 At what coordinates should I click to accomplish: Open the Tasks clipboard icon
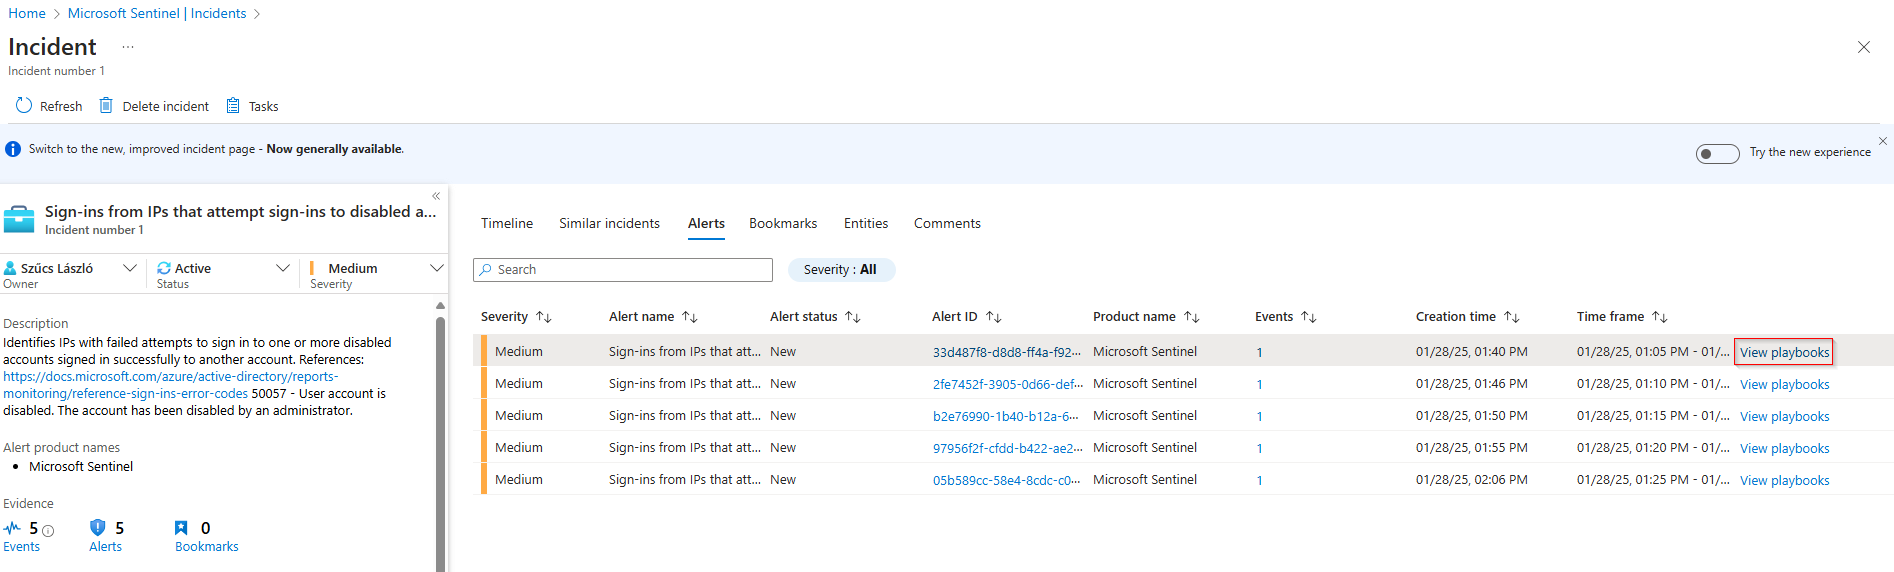tap(233, 106)
